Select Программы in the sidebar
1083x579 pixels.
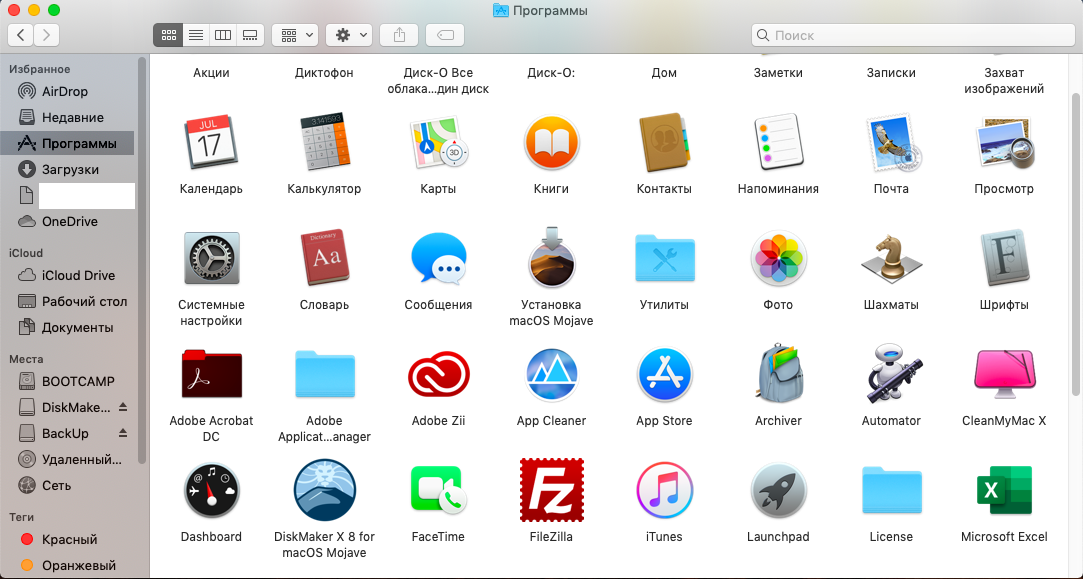point(68,144)
